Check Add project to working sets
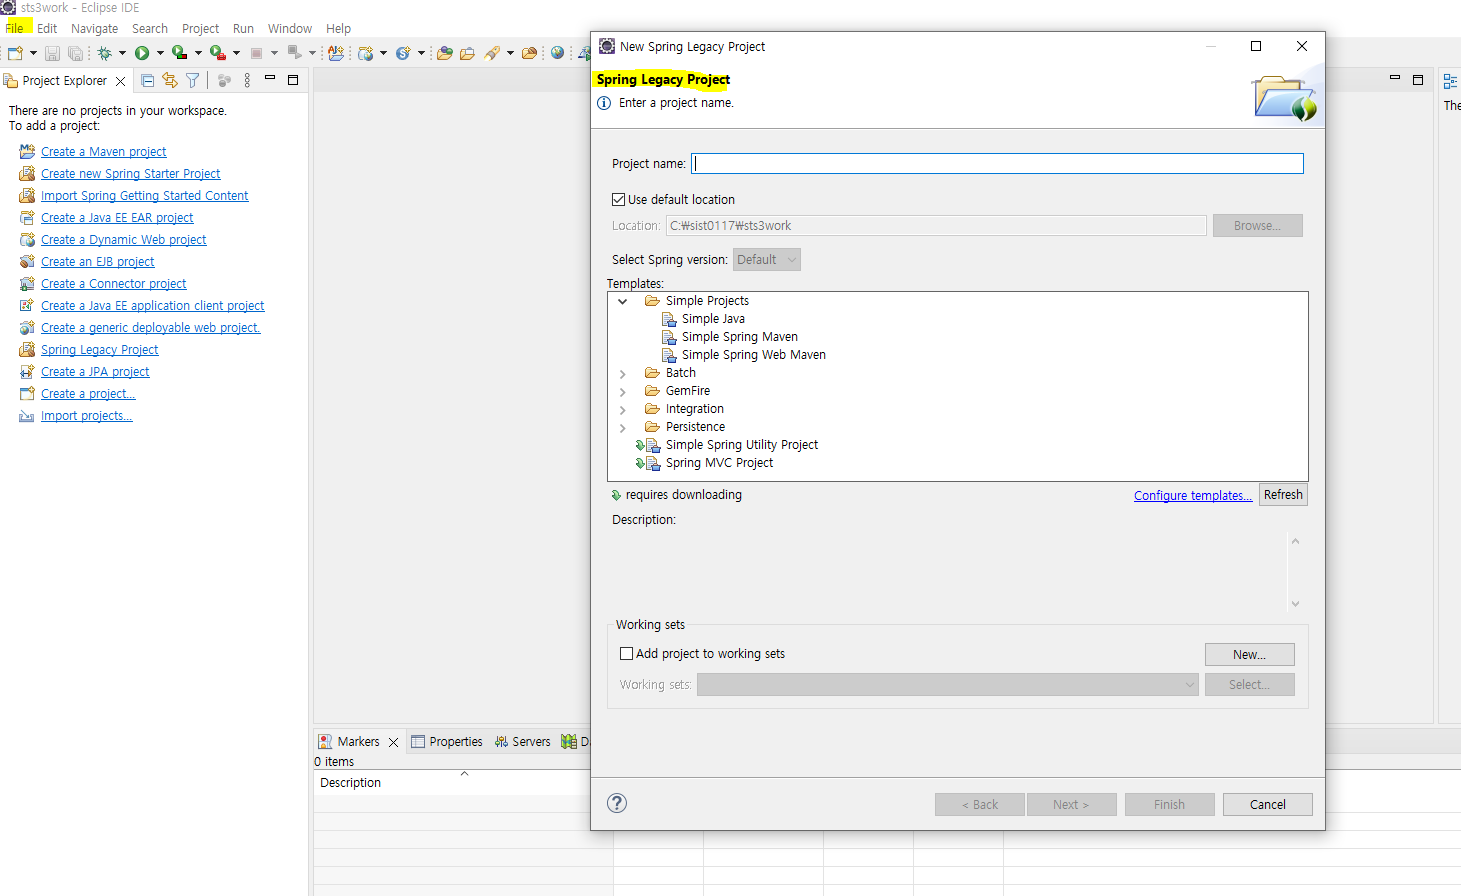1461x896 pixels. click(627, 653)
